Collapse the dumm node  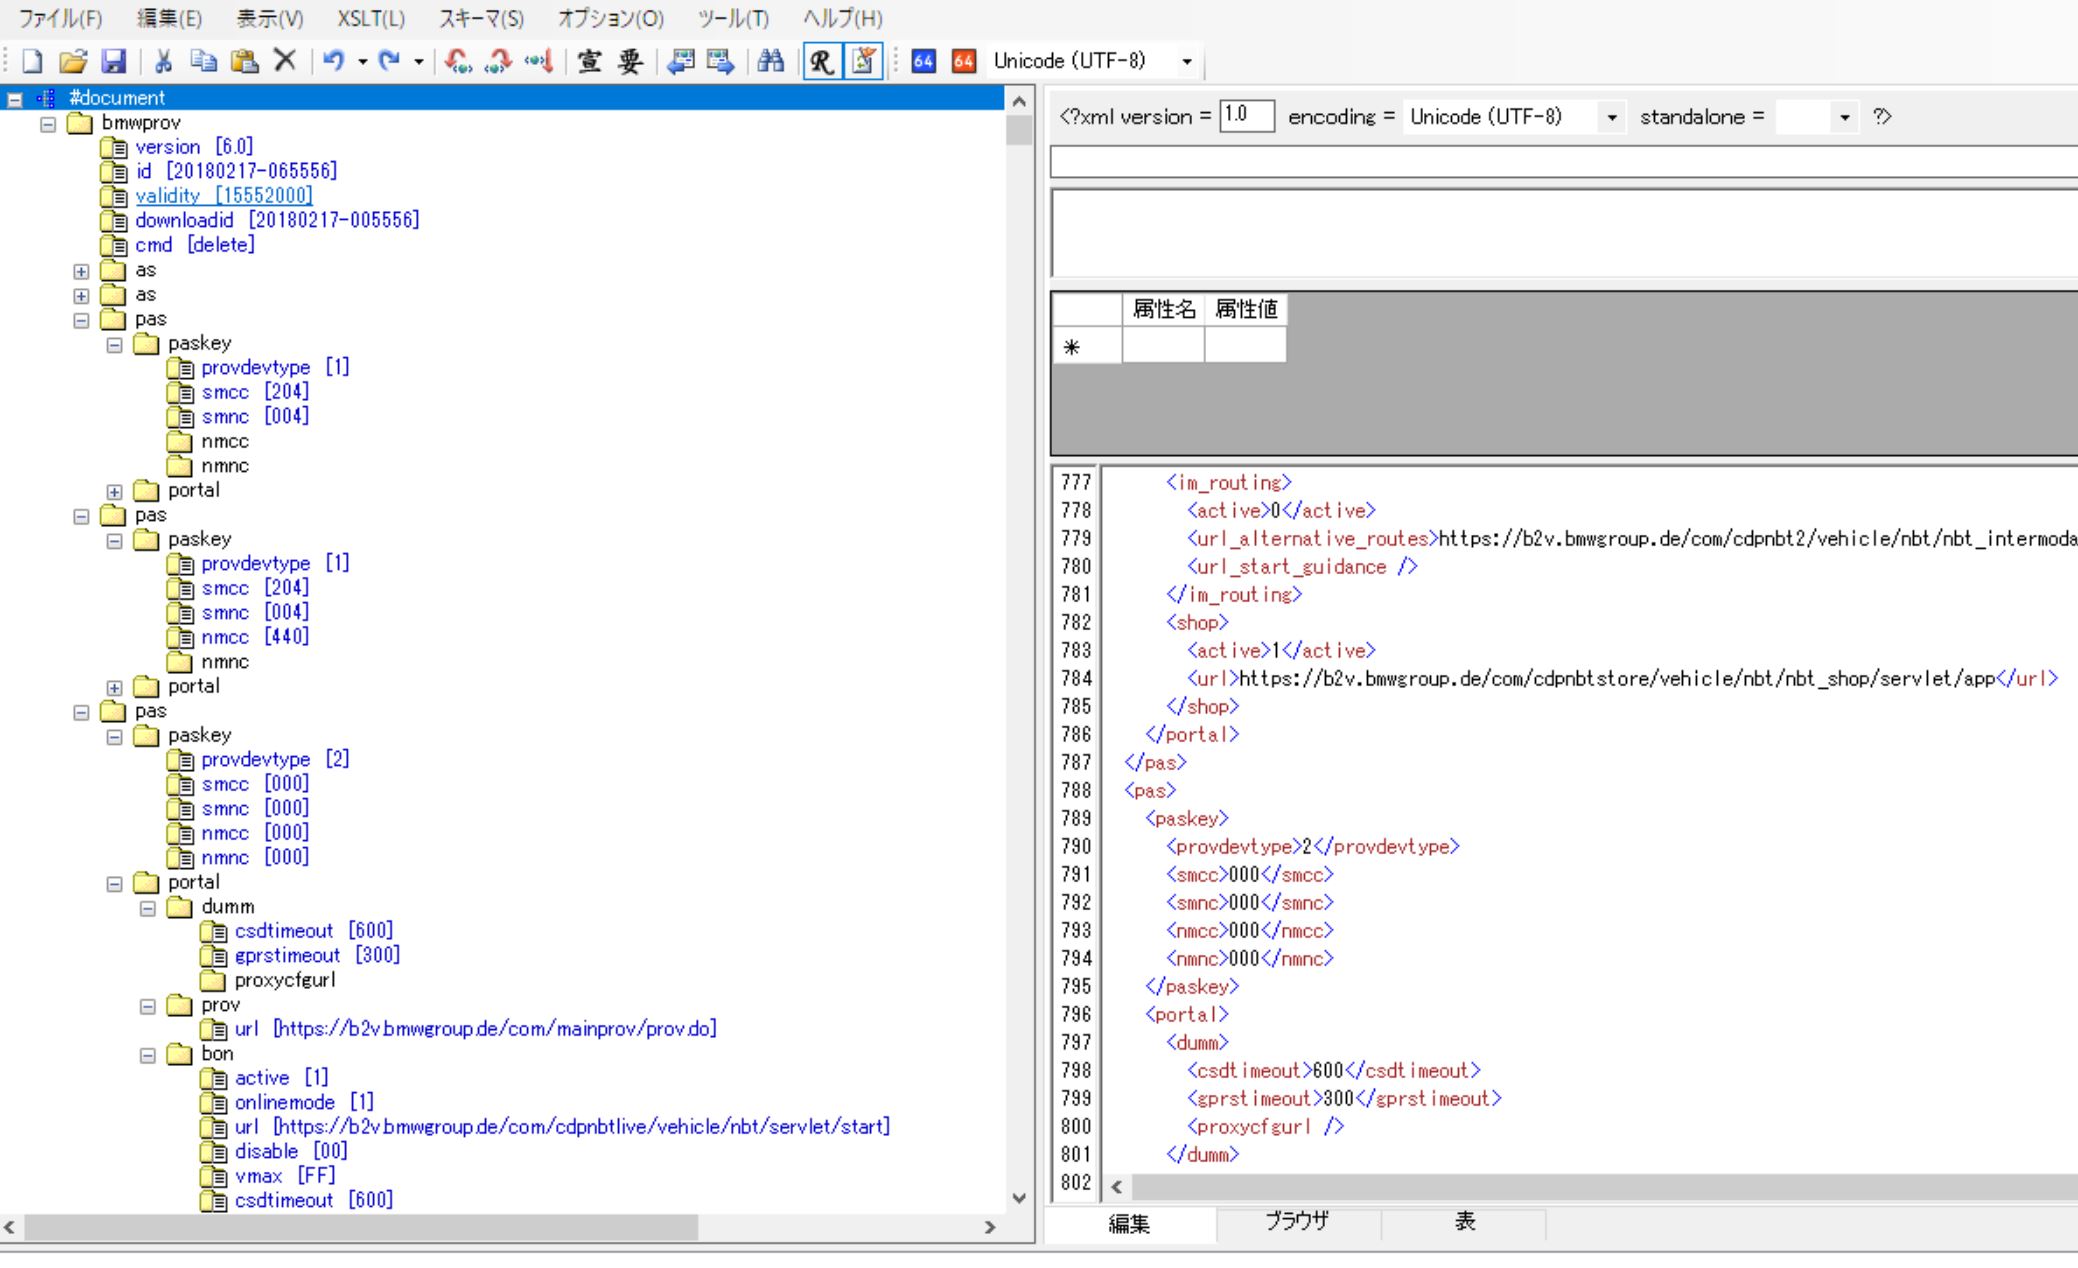pyautogui.click(x=147, y=908)
